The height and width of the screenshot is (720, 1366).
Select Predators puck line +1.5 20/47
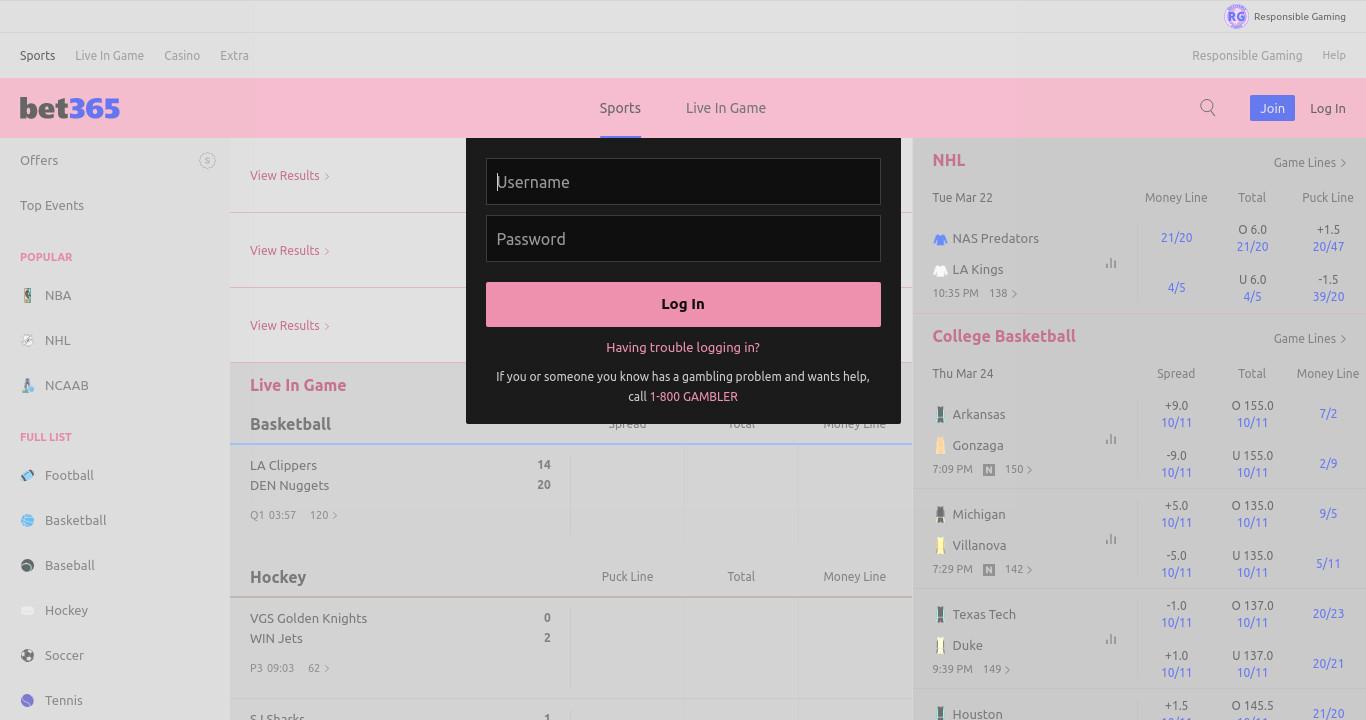pos(1328,238)
